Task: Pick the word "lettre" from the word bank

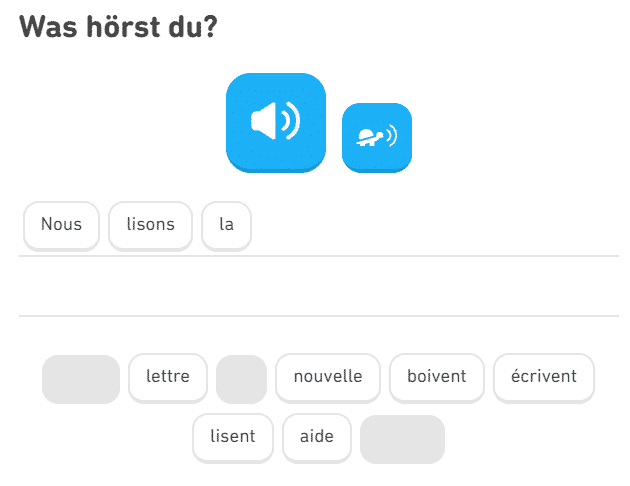Action: pos(168,377)
